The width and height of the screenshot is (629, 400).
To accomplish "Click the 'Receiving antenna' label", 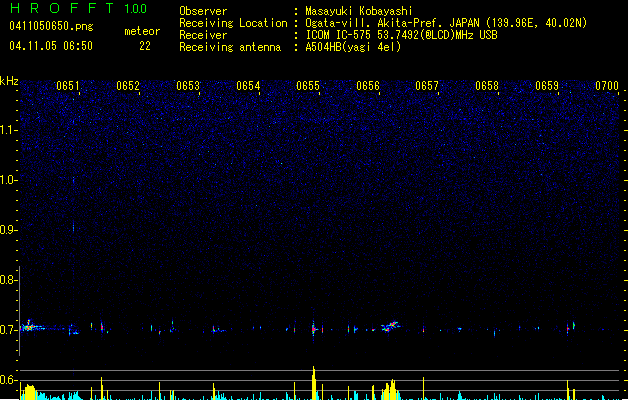I will (230, 47).
